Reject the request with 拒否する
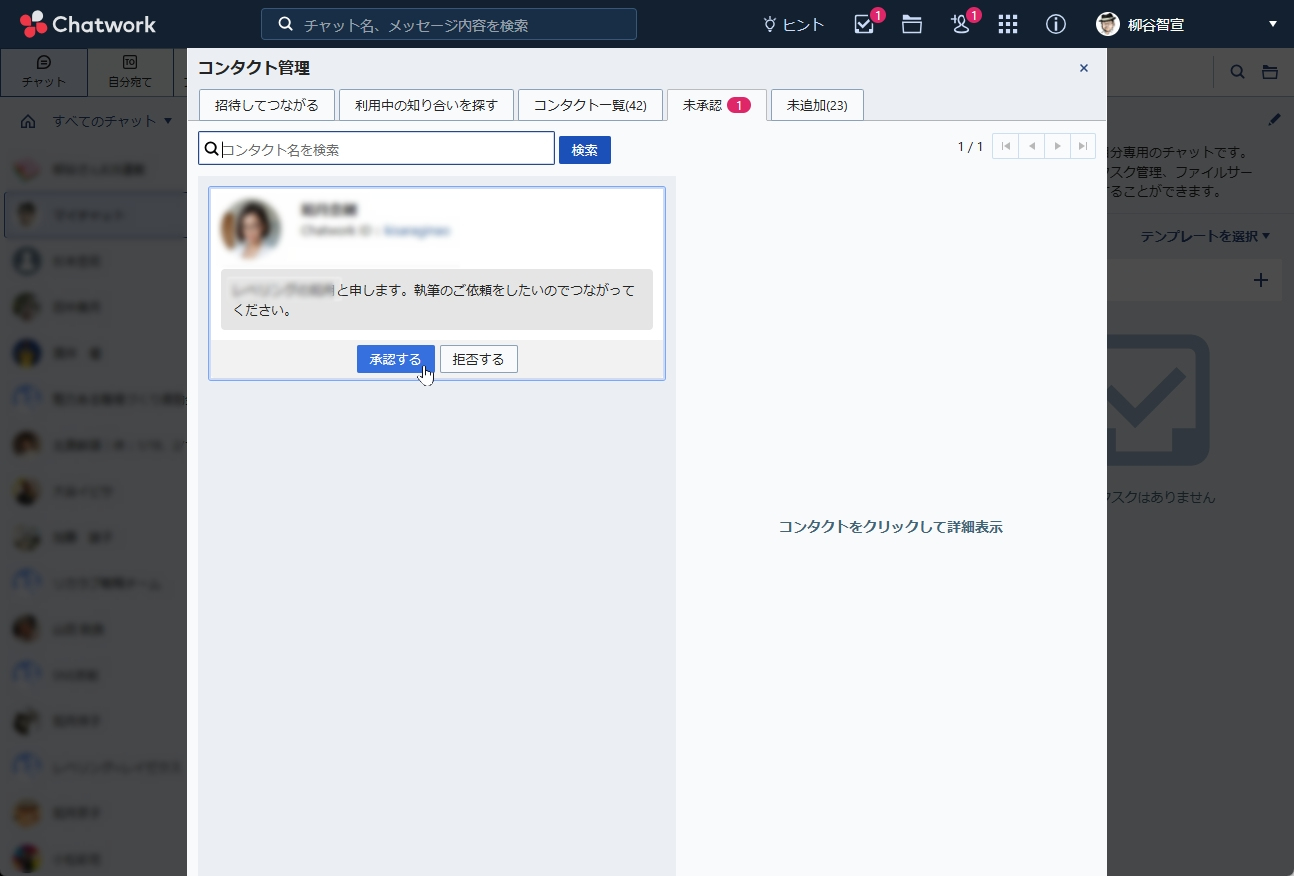 click(x=478, y=359)
